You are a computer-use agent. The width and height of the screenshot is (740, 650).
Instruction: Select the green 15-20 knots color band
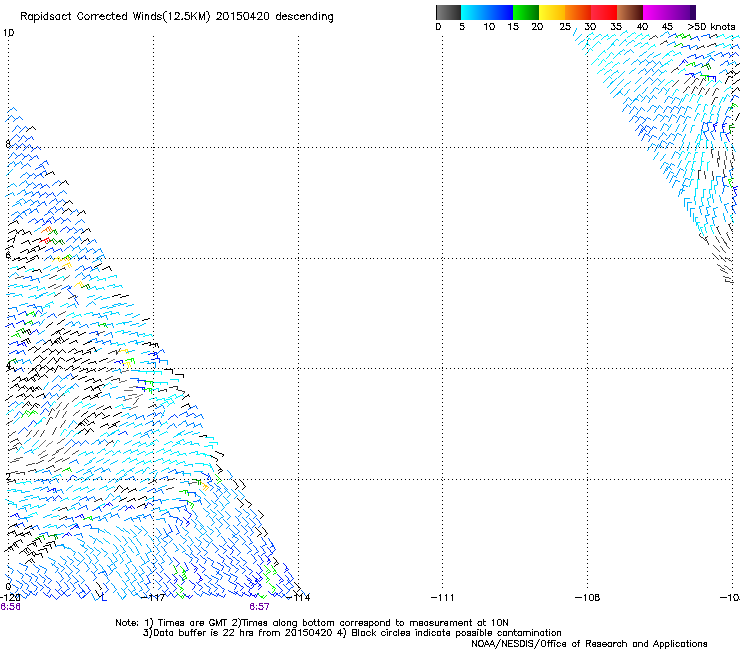[x=526, y=12]
